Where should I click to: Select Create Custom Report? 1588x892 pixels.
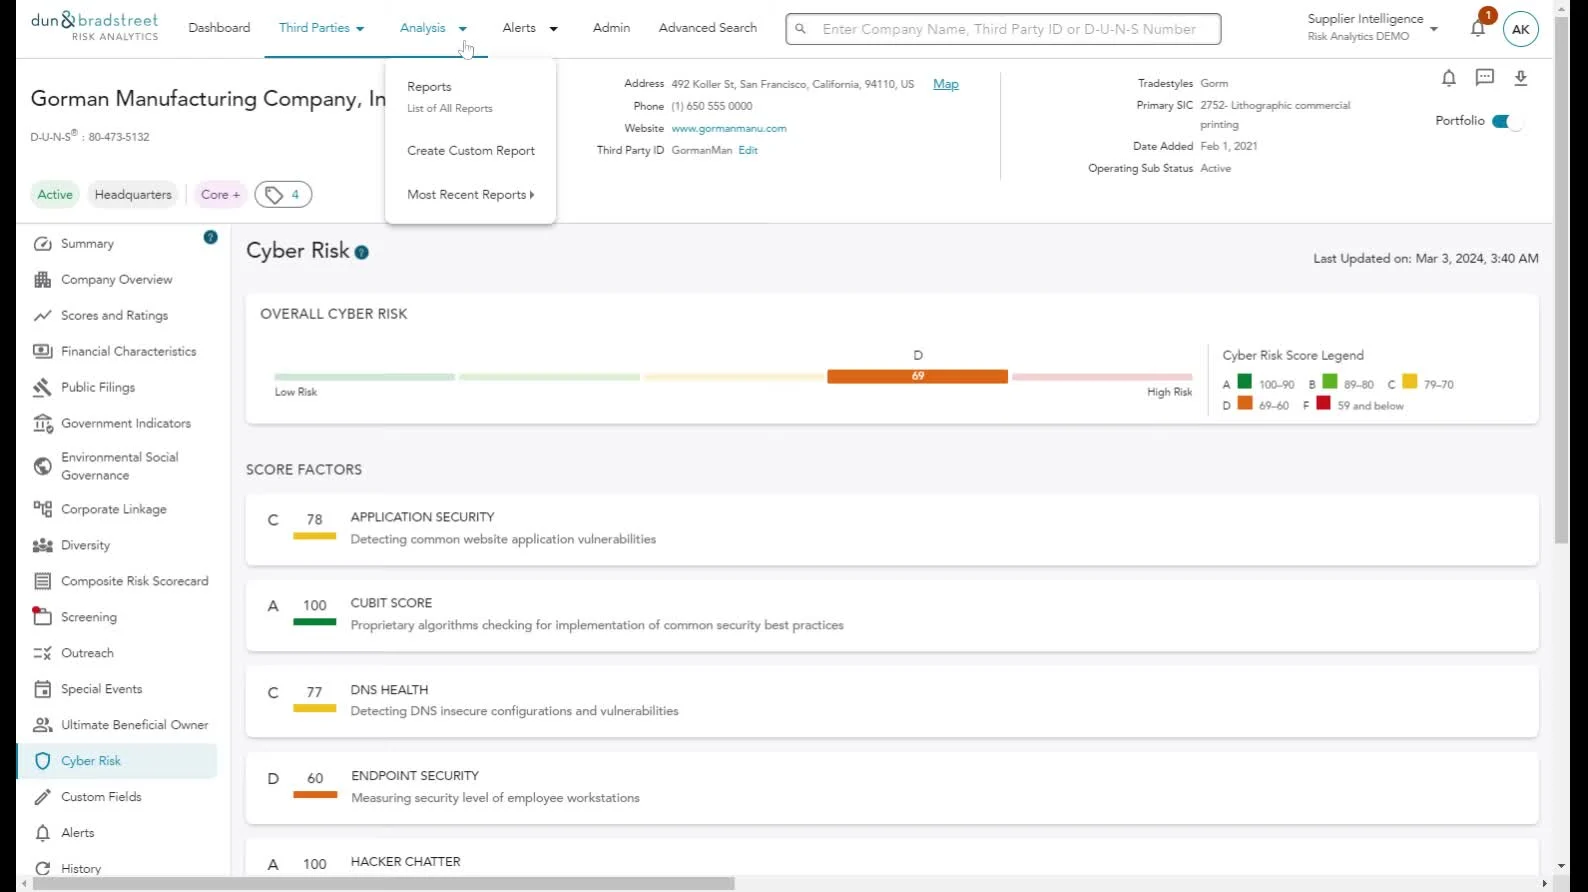point(470,151)
